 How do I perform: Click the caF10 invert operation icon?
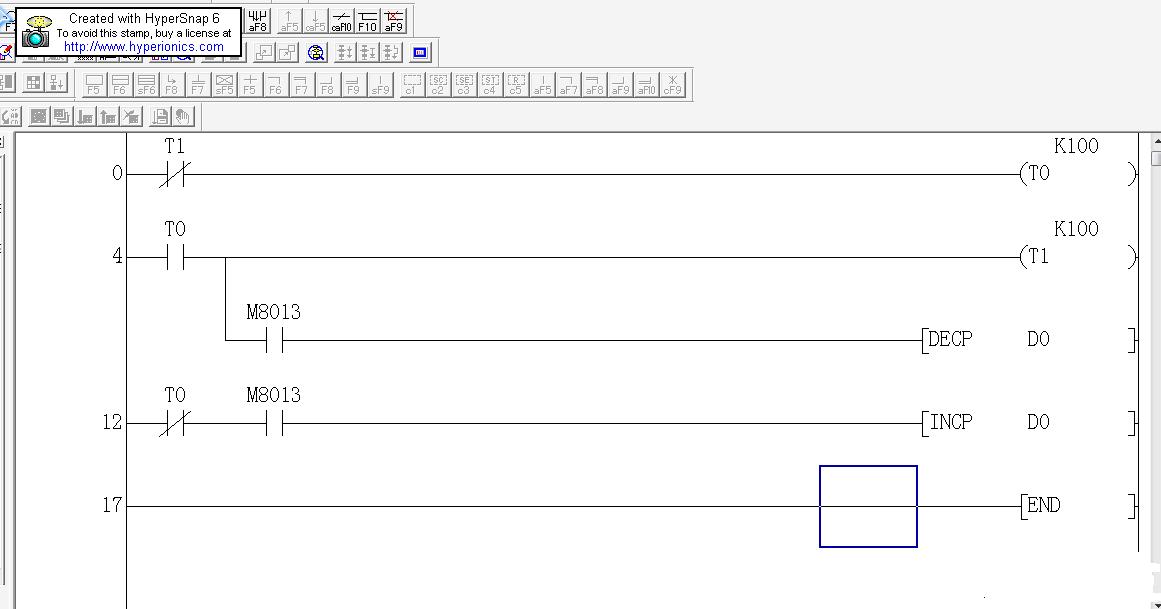[x=342, y=21]
